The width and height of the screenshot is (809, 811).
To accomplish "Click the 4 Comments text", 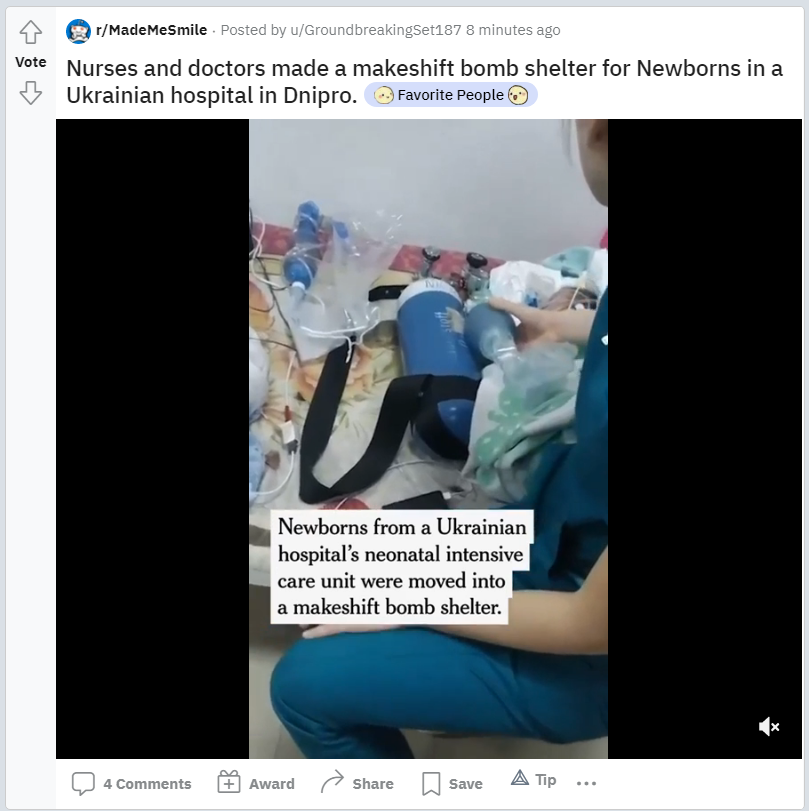I will (x=147, y=784).
